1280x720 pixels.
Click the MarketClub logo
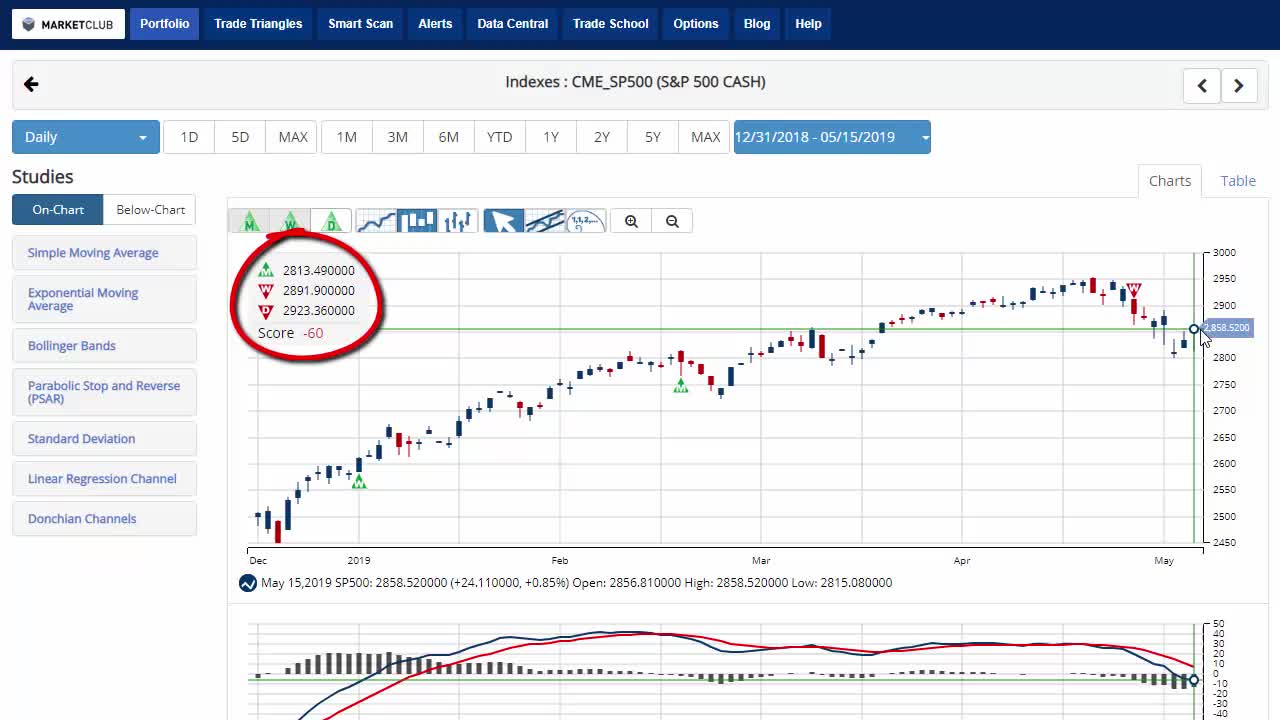tap(69, 24)
